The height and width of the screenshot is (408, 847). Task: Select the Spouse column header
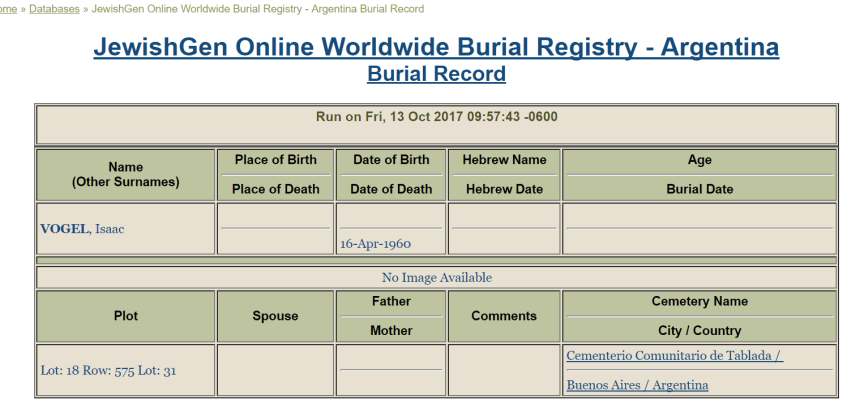tap(275, 316)
